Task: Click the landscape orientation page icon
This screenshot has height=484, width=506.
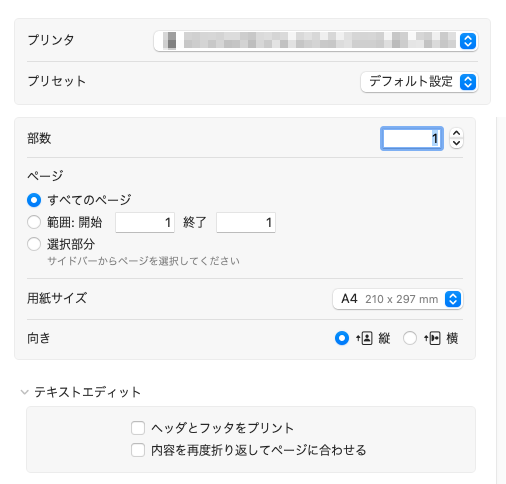Action: coord(432,338)
